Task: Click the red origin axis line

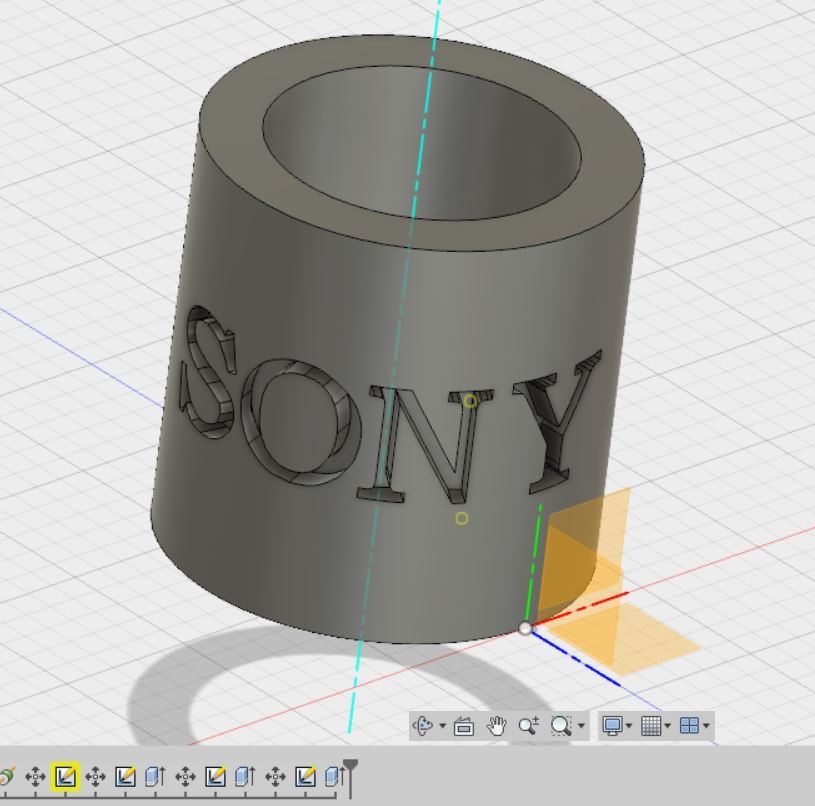Action: coord(580,609)
